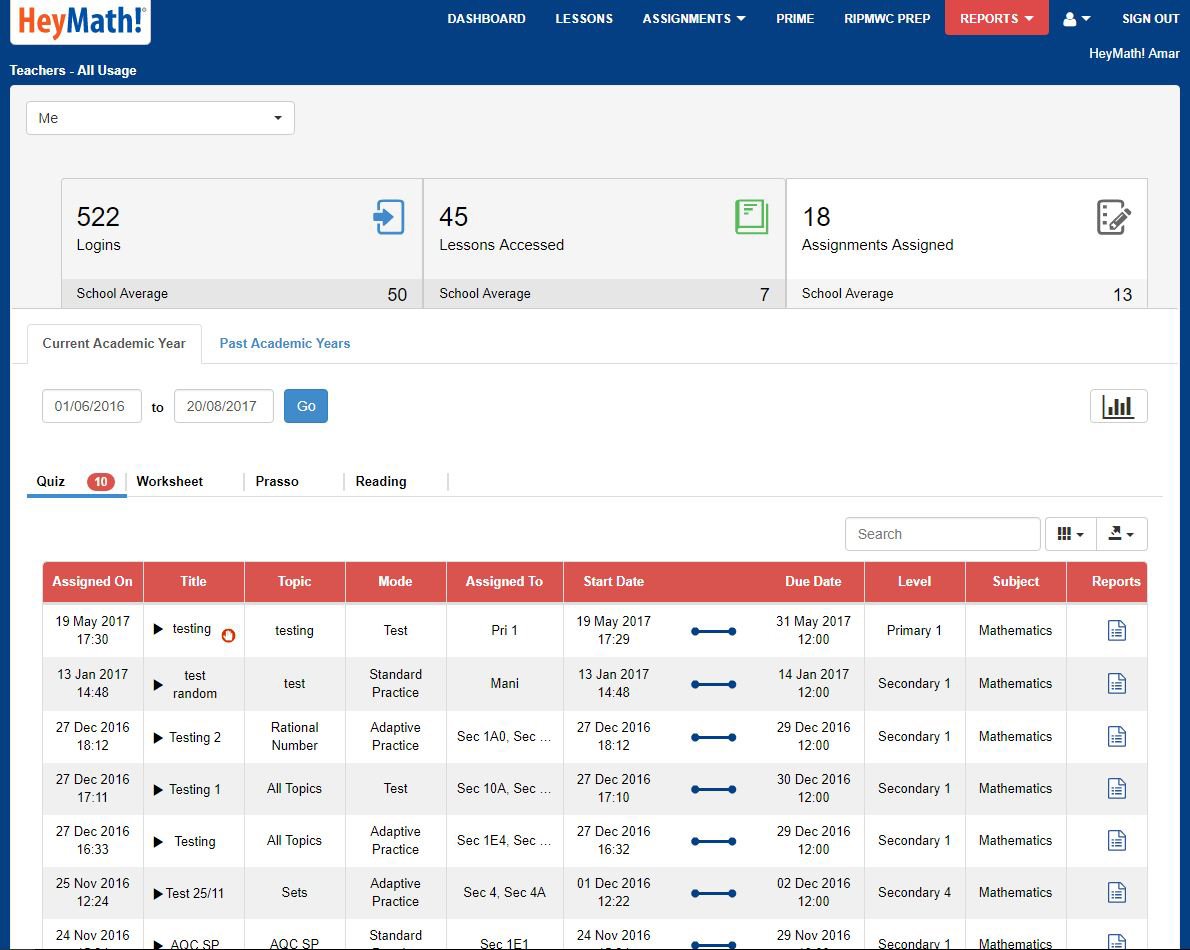Click 'HeyMath! Amar' user name
This screenshot has width=1190, height=950.
point(1134,54)
